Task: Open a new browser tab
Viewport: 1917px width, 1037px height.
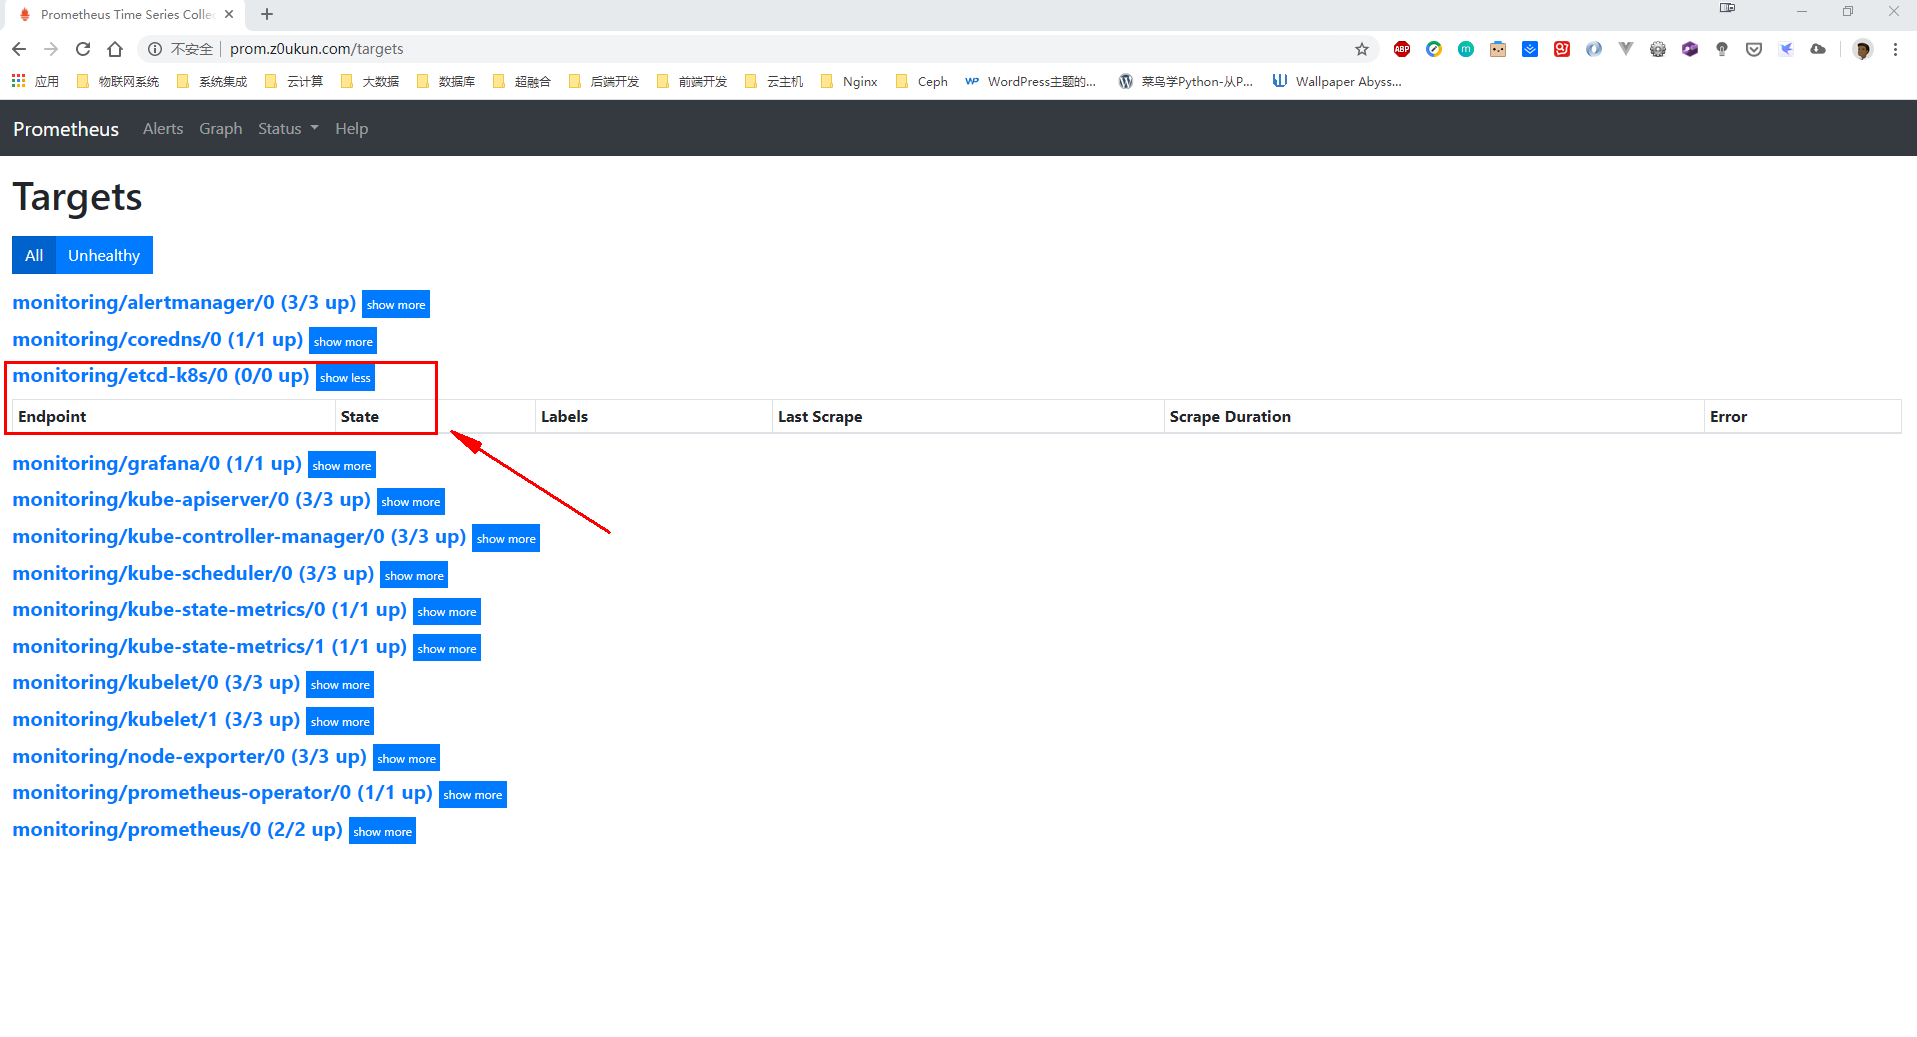Action: [x=267, y=14]
